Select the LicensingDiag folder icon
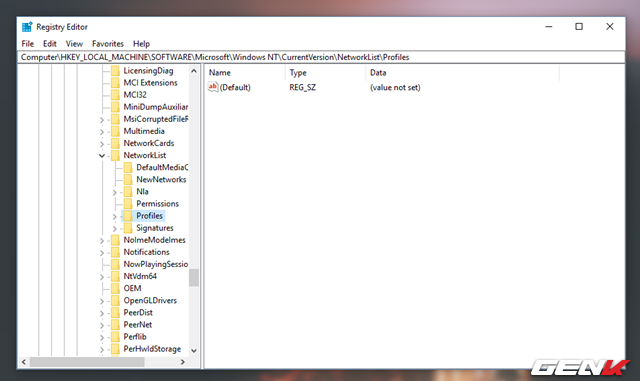This screenshot has height=381, width=640. [x=116, y=71]
